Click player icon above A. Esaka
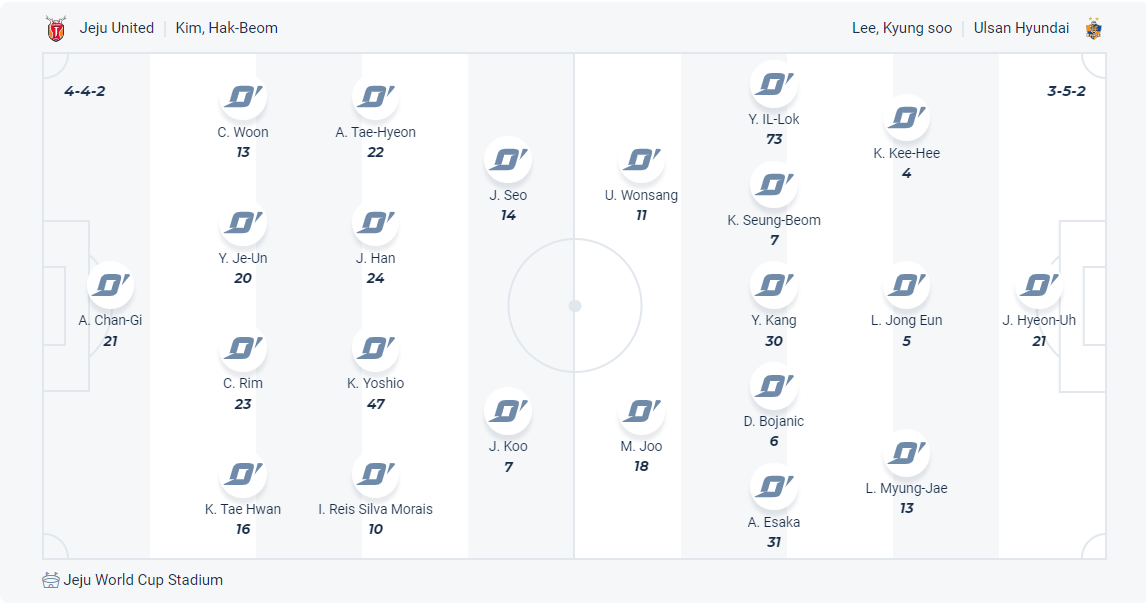The image size is (1146, 604). click(x=773, y=487)
